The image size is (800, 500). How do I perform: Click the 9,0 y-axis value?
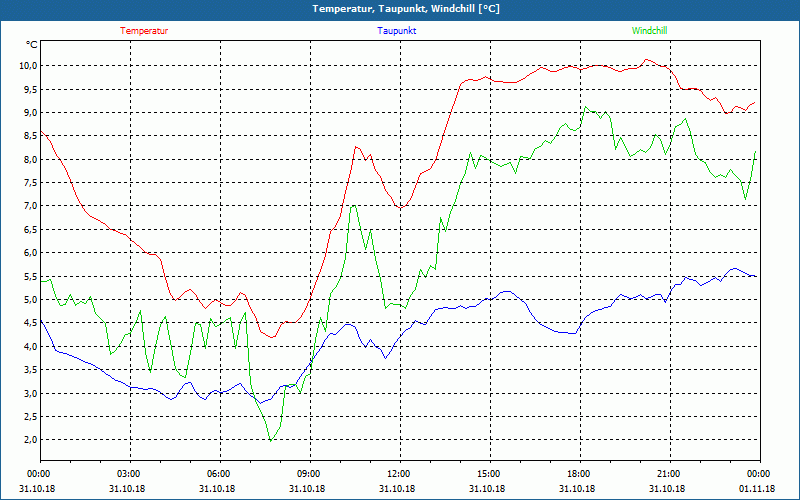click(30, 112)
